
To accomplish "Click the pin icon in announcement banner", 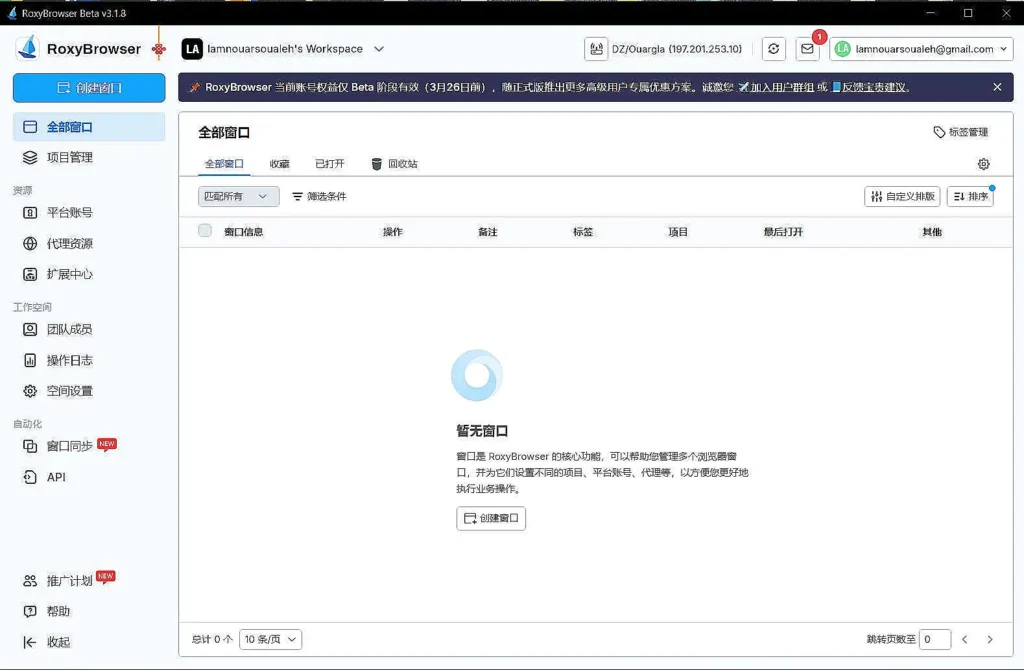I will pyautogui.click(x=195, y=87).
